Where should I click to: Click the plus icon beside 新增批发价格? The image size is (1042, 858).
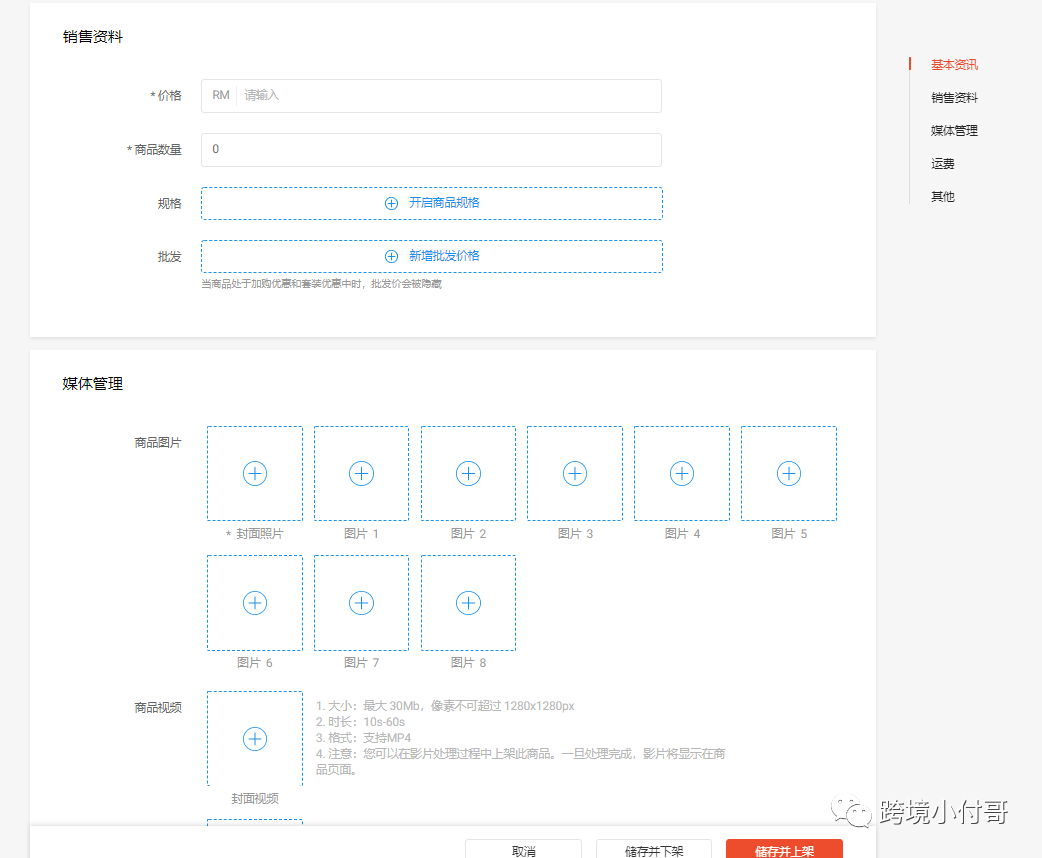pyautogui.click(x=391, y=257)
